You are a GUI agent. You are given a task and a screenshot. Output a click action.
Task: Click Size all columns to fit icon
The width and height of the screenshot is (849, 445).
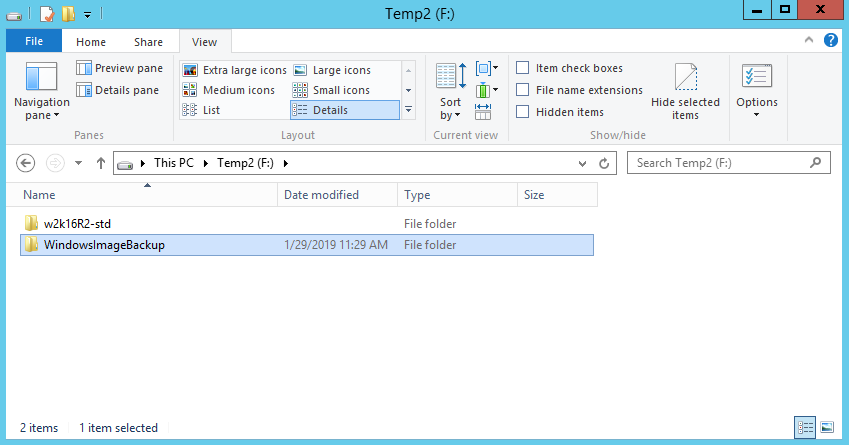(x=483, y=111)
